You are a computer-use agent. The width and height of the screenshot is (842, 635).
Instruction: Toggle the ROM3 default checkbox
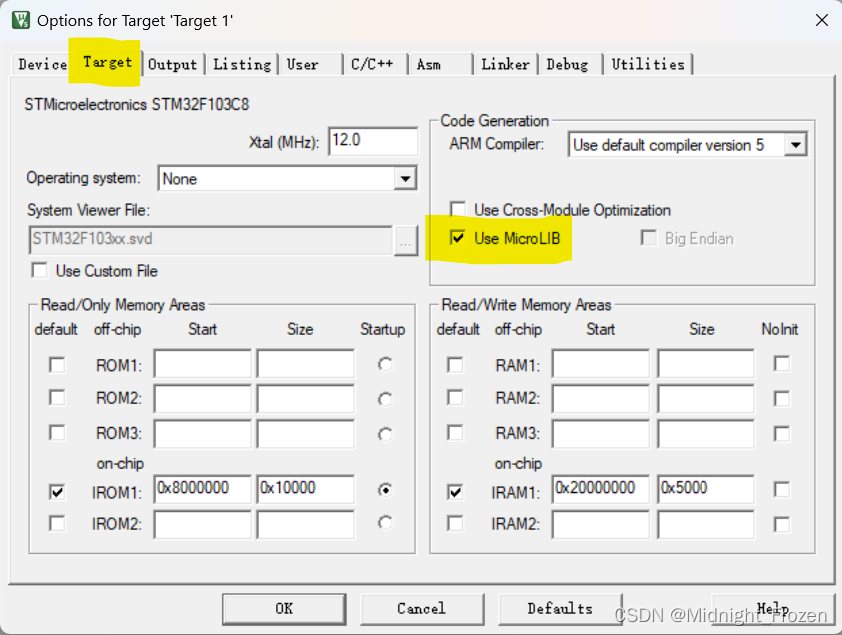[57, 433]
